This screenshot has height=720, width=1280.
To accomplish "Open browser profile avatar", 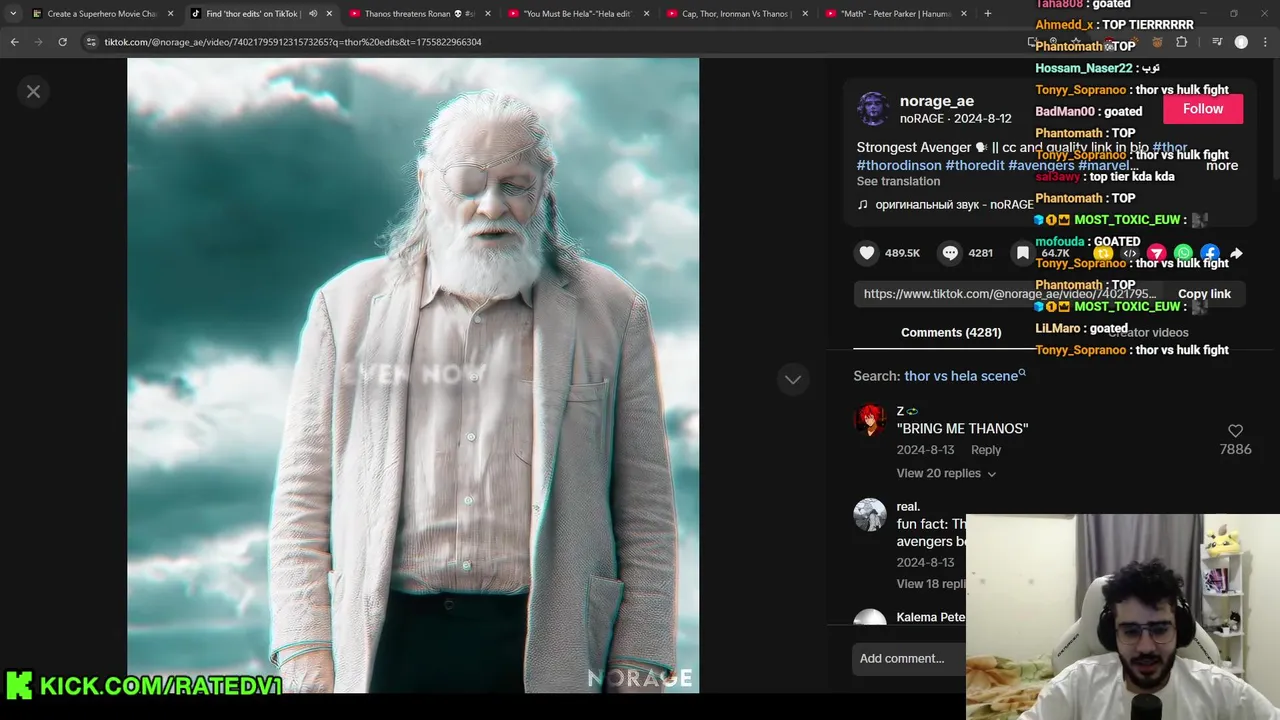I will pyautogui.click(x=1241, y=42).
